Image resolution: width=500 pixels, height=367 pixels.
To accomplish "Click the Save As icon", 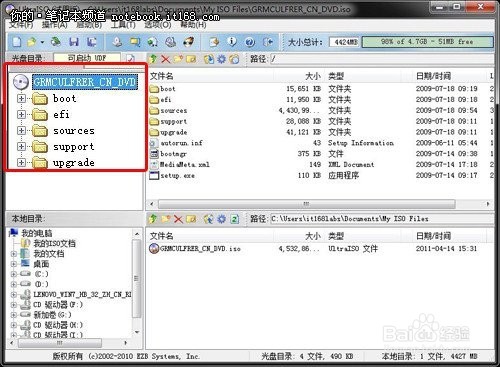I will click(x=92, y=42).
